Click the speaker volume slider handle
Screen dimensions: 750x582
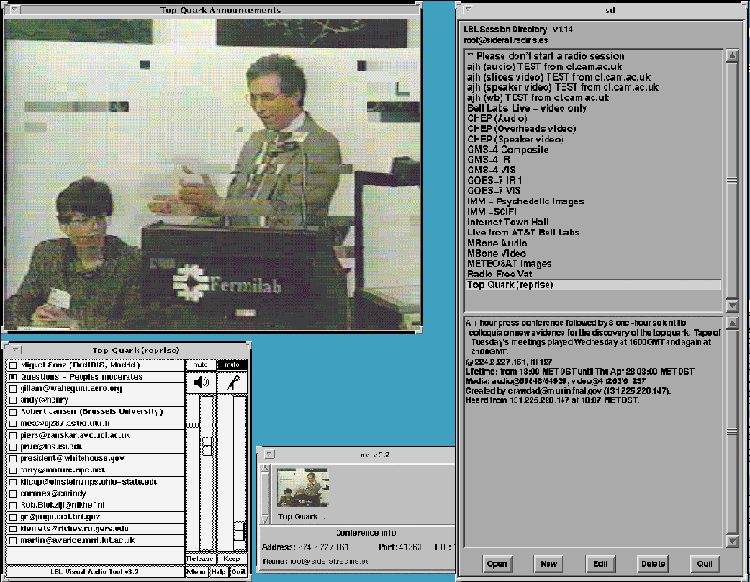(x=208, y=446)
